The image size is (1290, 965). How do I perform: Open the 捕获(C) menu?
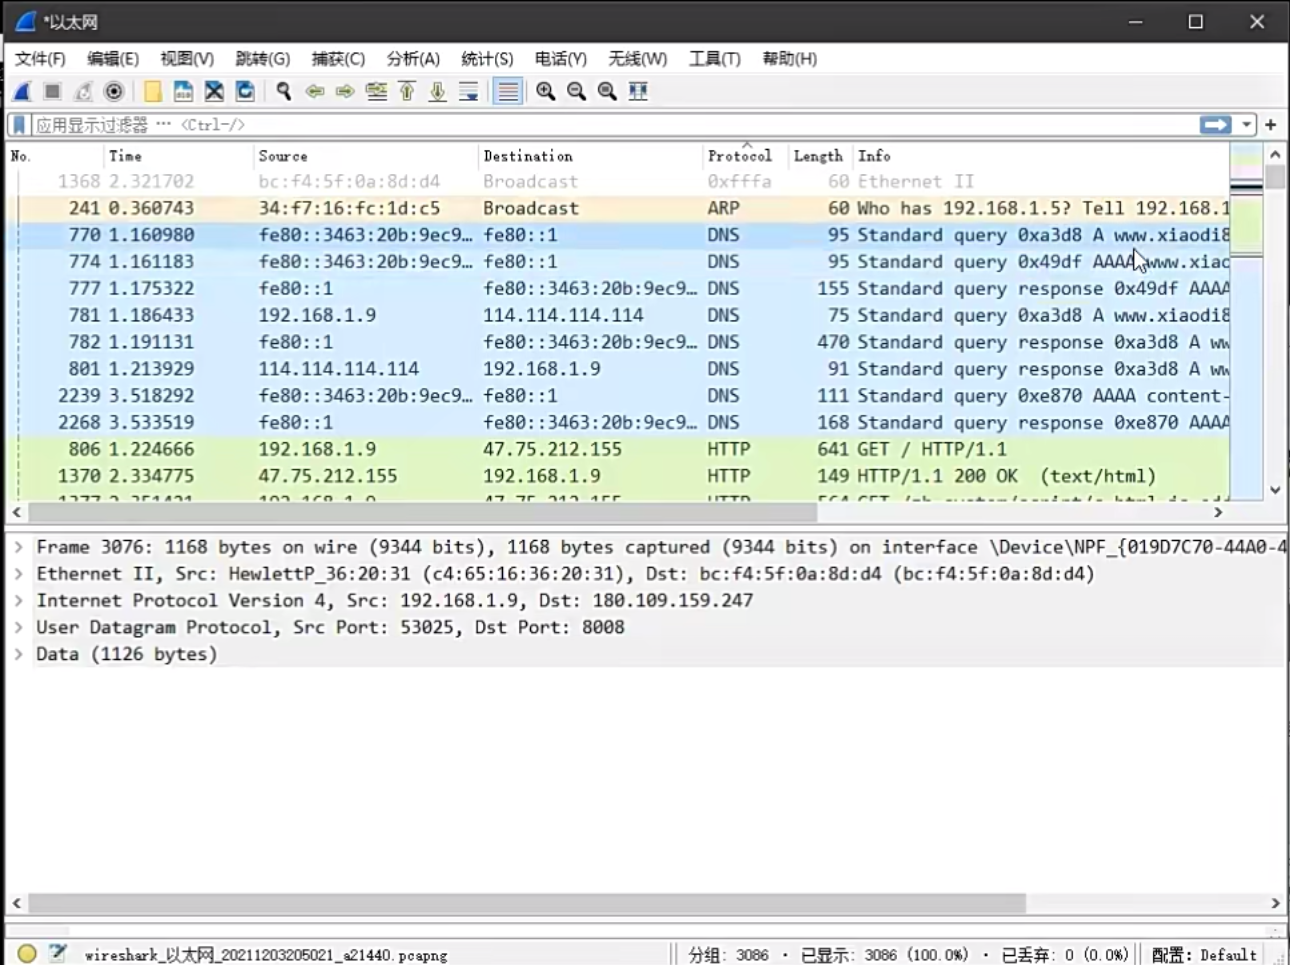click(338, 59)
